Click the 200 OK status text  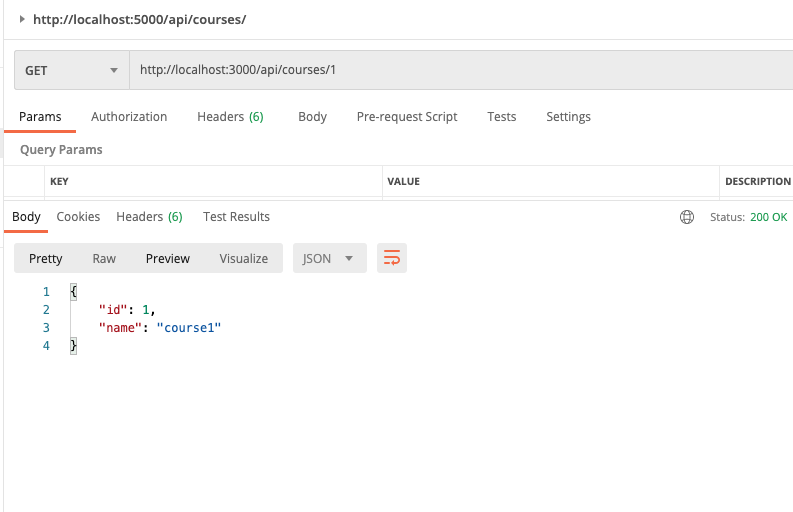pos(768,217)
